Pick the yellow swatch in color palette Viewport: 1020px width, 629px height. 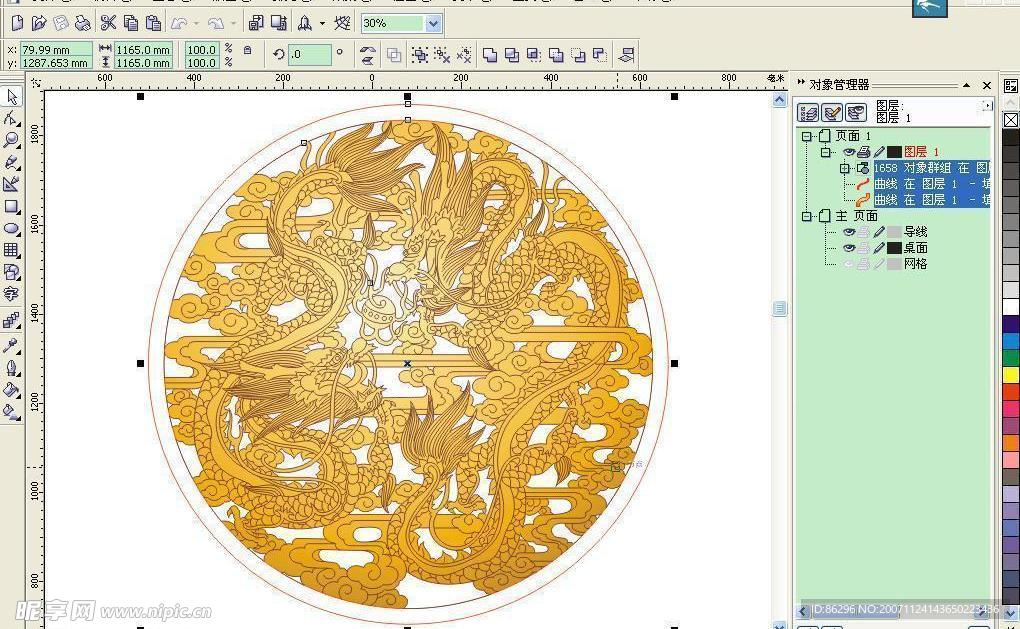(x=1010, y=375)
